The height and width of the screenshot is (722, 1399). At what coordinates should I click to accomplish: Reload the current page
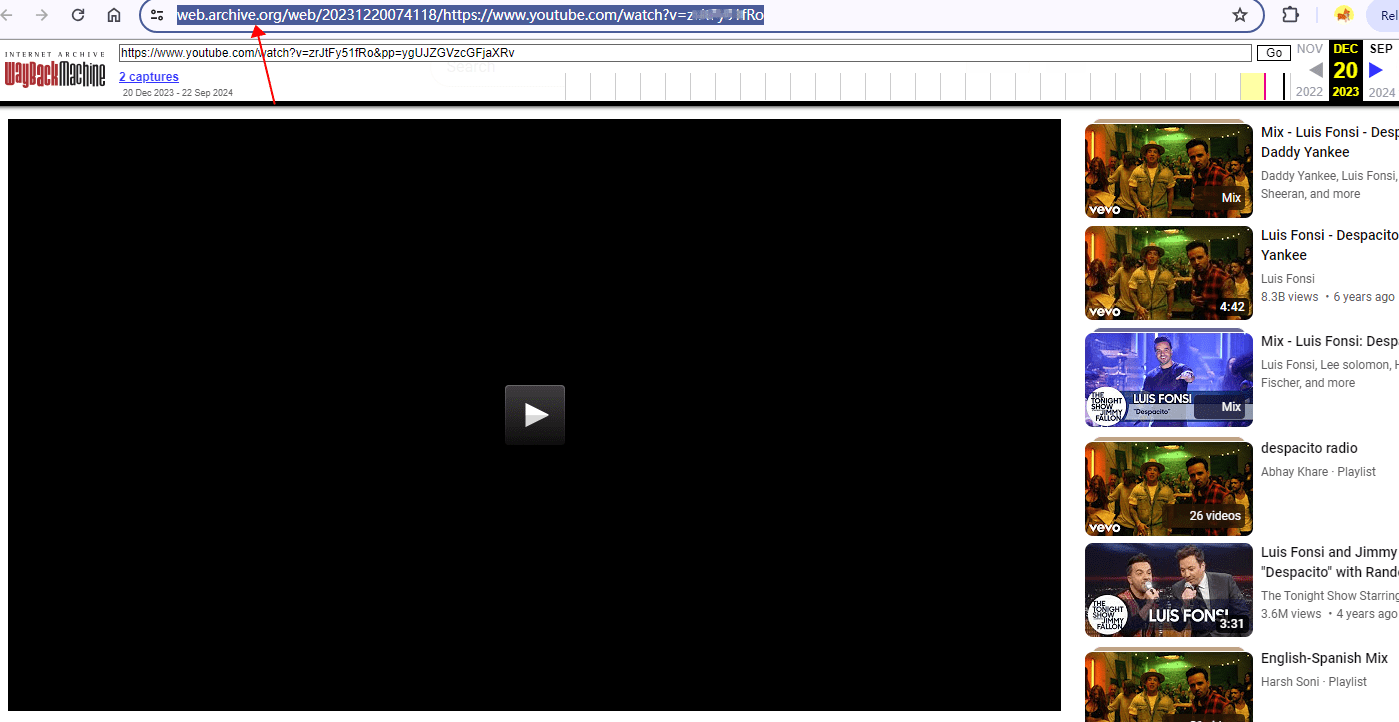pyautogui.click(x=78, y=15)
